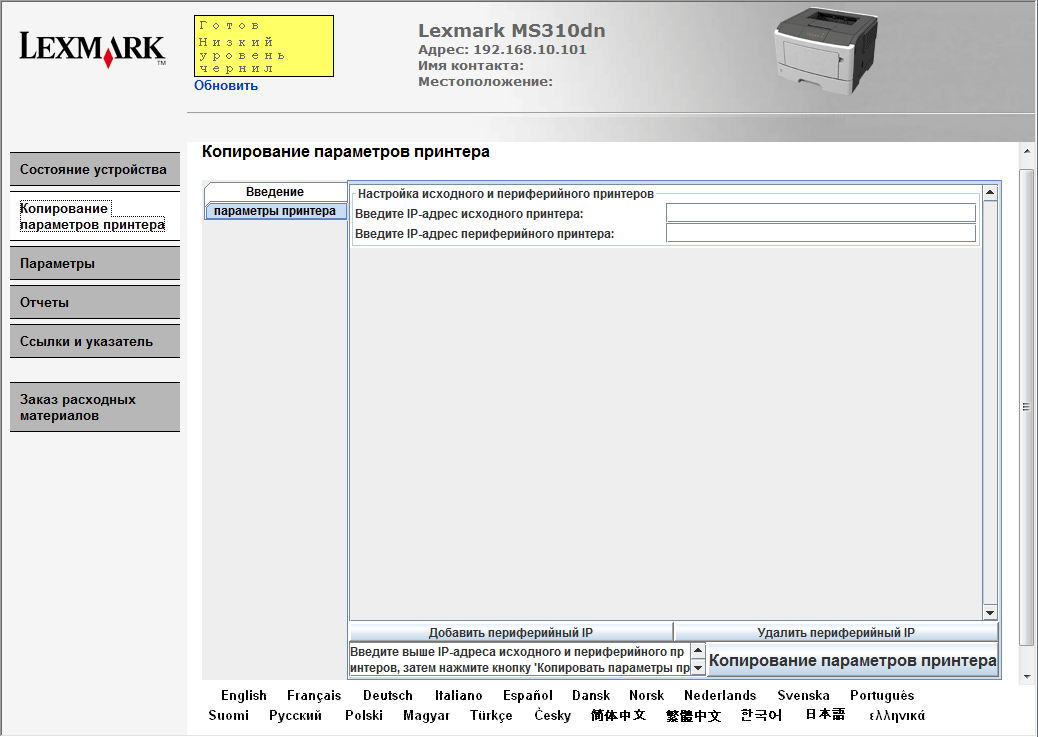Open the Параметры sidebar menu
The height and width of the screenshot is (737, 1038).
(95, 264)
